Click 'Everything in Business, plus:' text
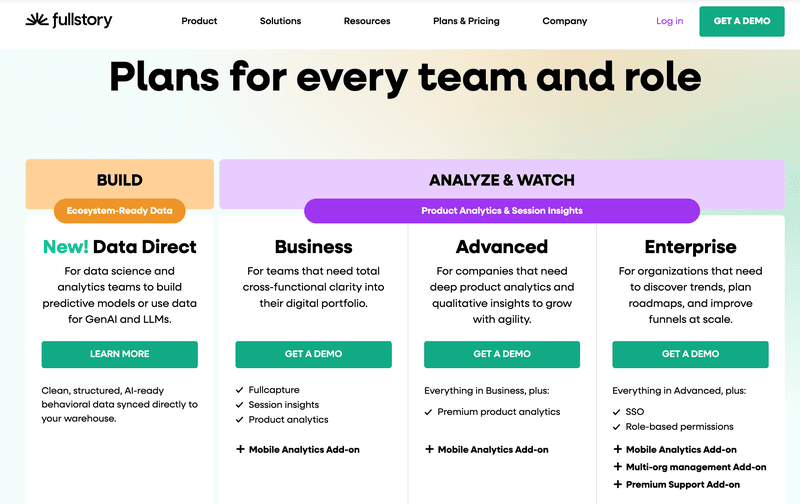 click(487, 391)
